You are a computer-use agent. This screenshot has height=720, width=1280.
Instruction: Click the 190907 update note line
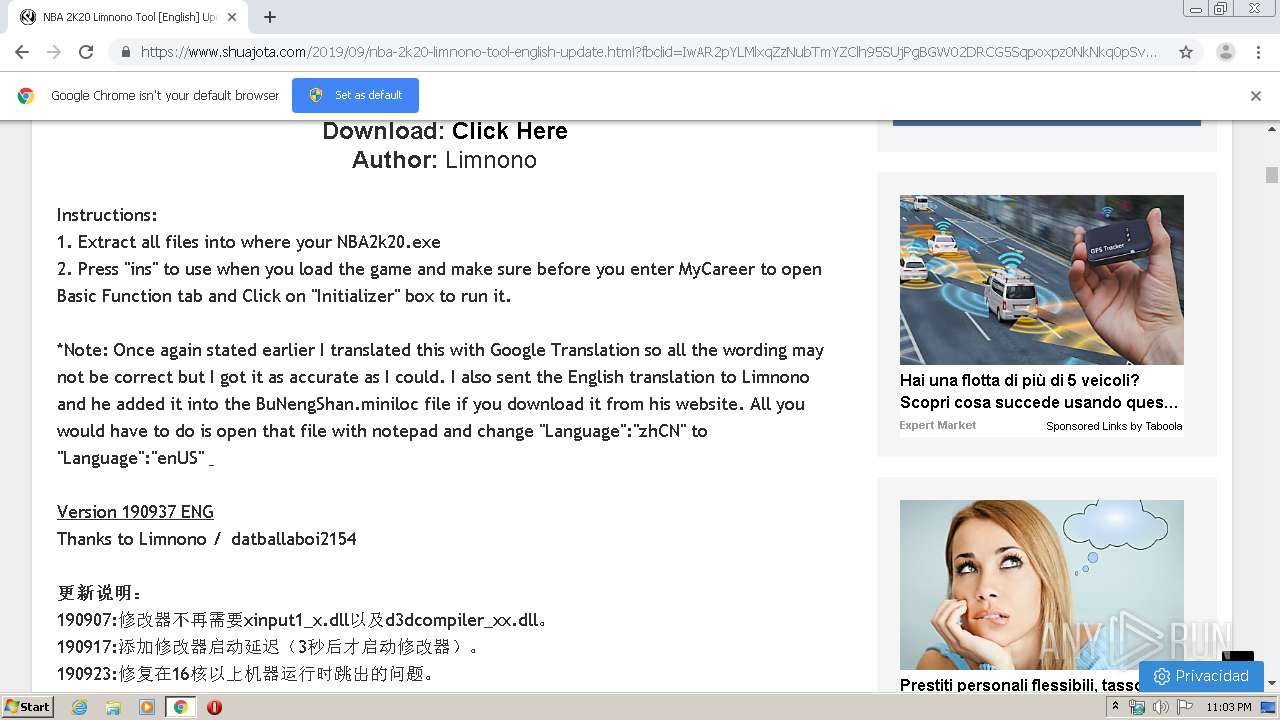pos(303,620)
